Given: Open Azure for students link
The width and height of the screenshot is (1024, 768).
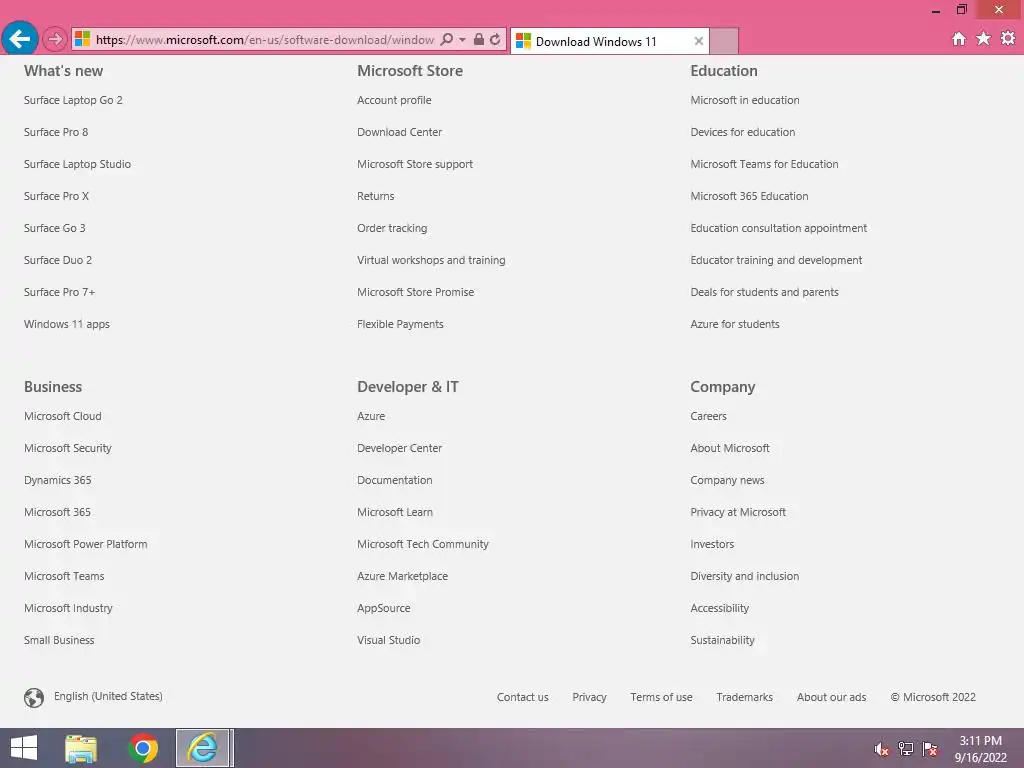Looking at the screenshot, I should tap(735, 324).
